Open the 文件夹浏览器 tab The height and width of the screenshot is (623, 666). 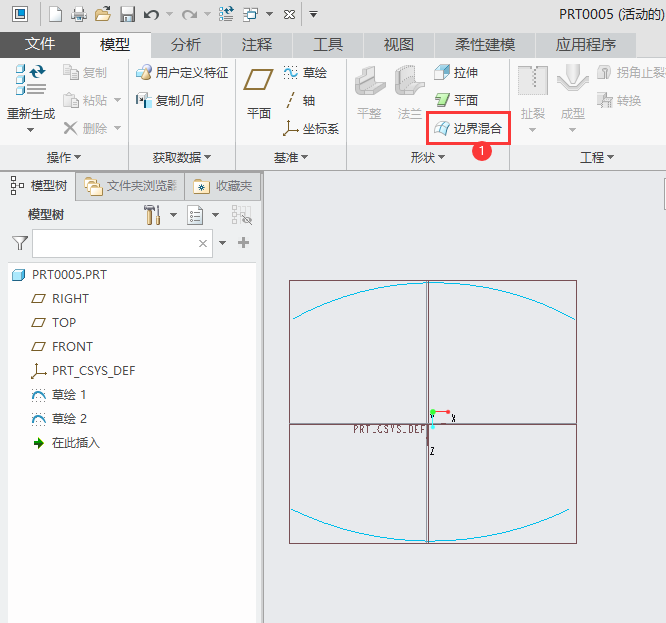130,186
